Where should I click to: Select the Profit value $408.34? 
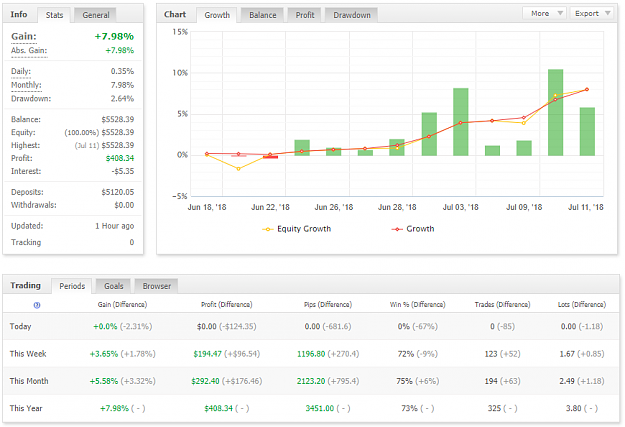[x=120, y=158]
